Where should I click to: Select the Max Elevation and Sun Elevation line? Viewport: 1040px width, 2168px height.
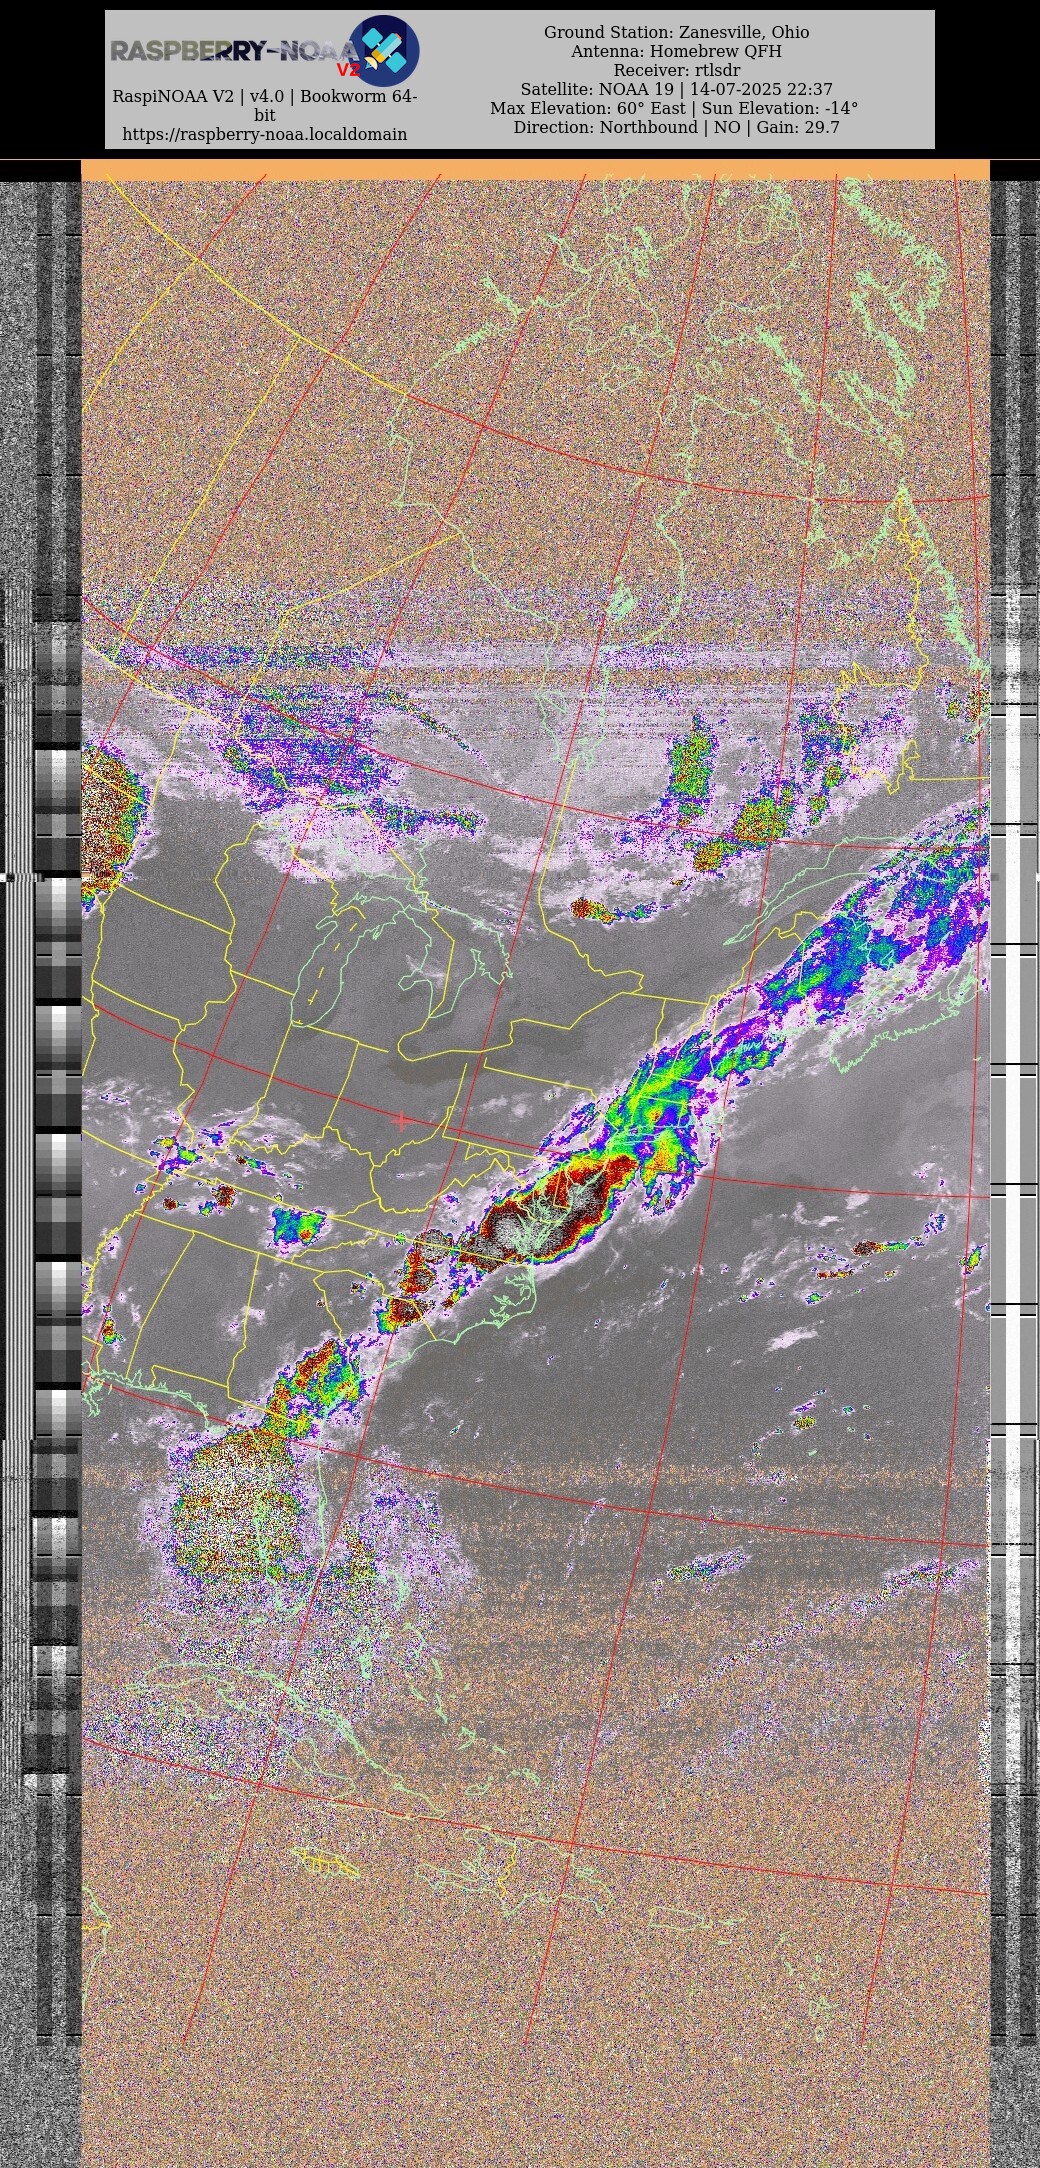tap(674, 108)
